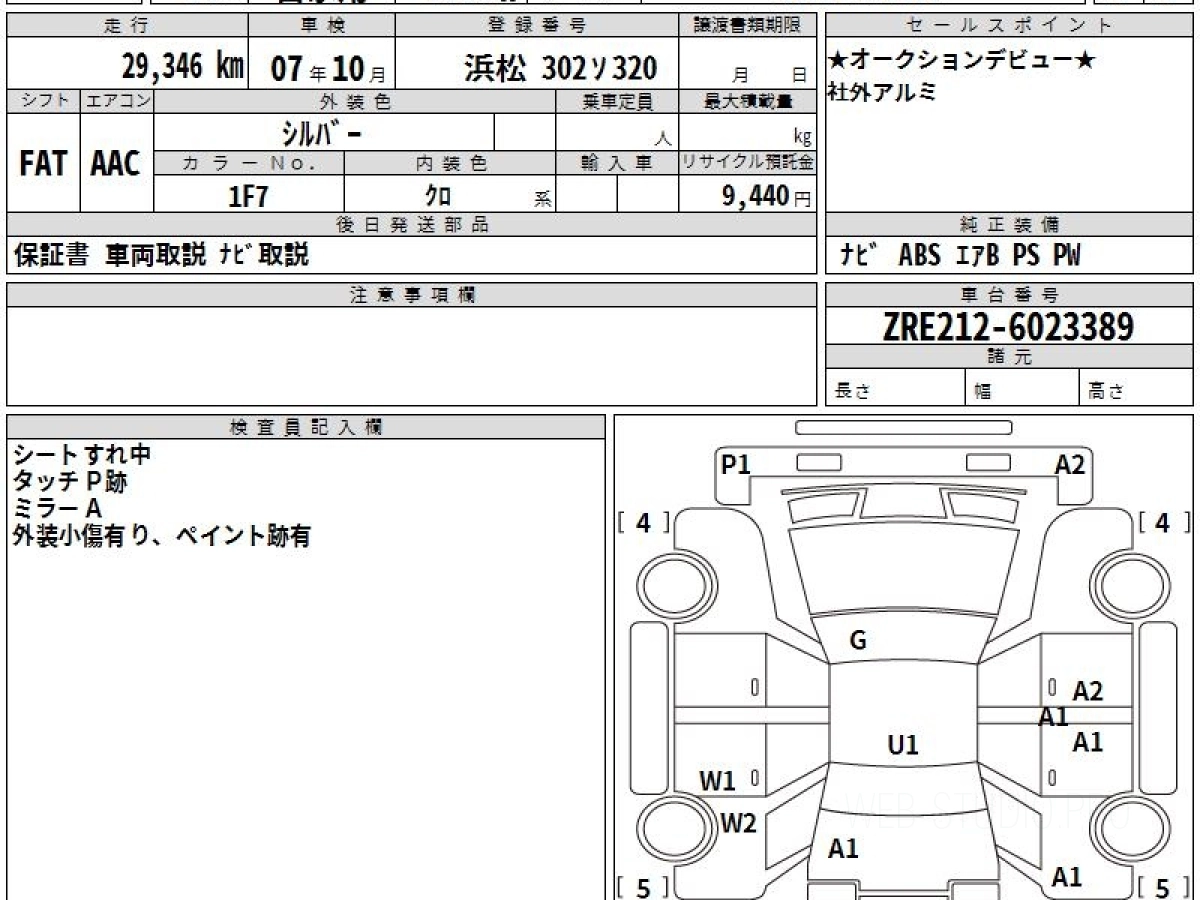1200x900 pixels.
Task: Select exterior color シルバー
Action: point(322,132)
